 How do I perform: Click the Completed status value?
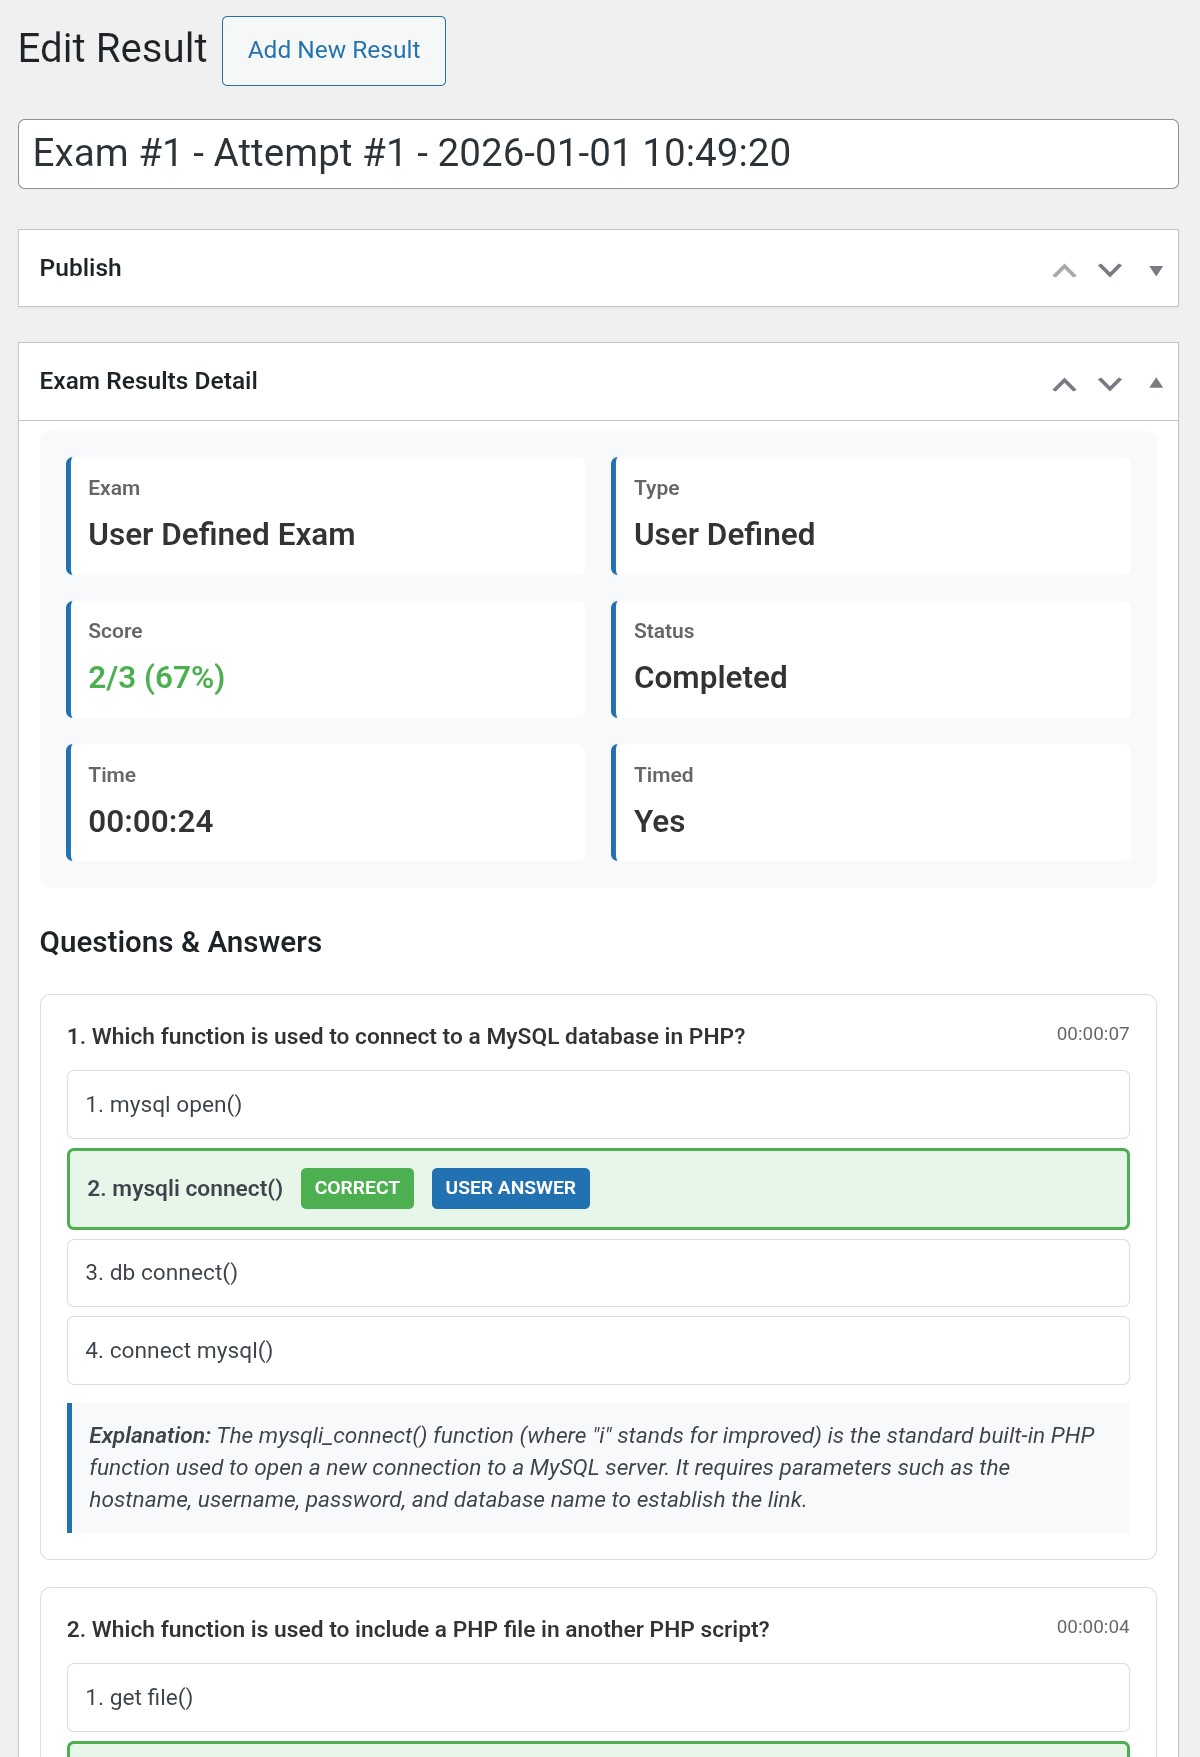(x=710, y=678)
